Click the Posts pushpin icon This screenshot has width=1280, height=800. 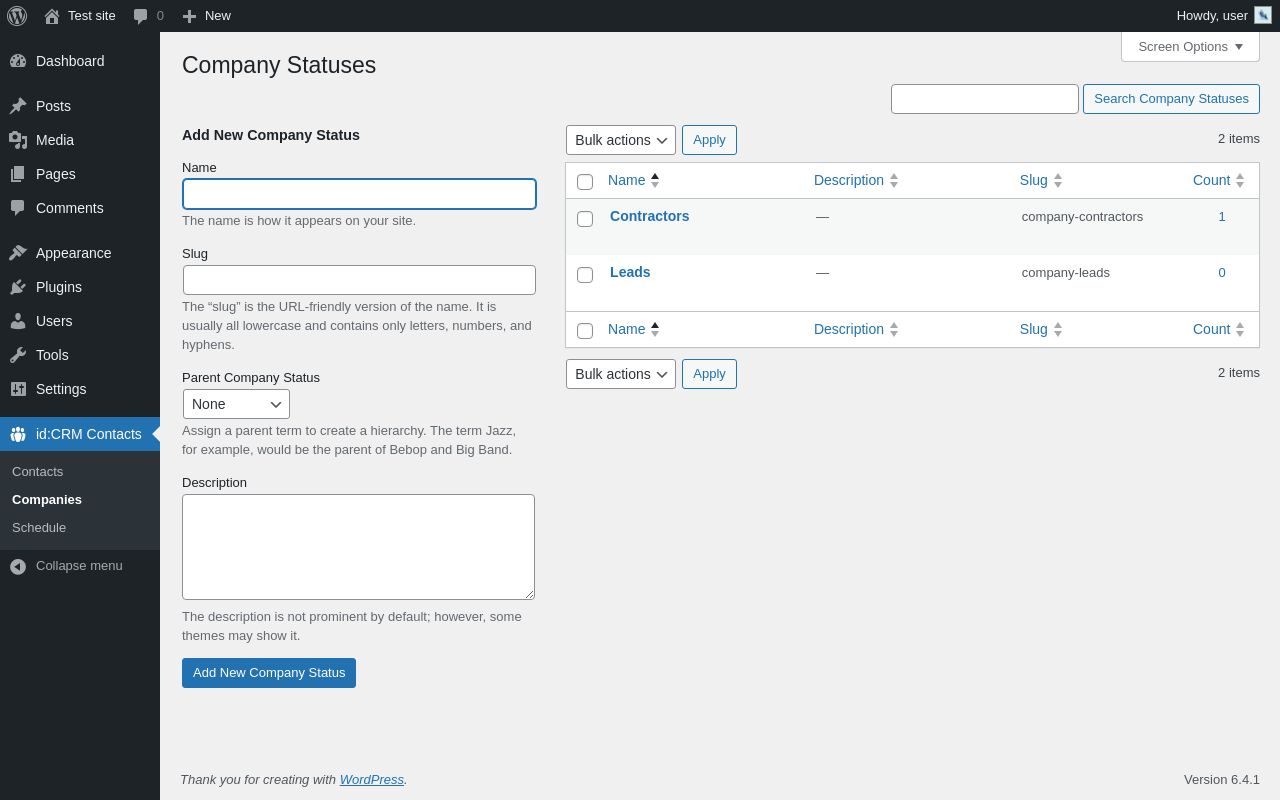tap(18, 106)
